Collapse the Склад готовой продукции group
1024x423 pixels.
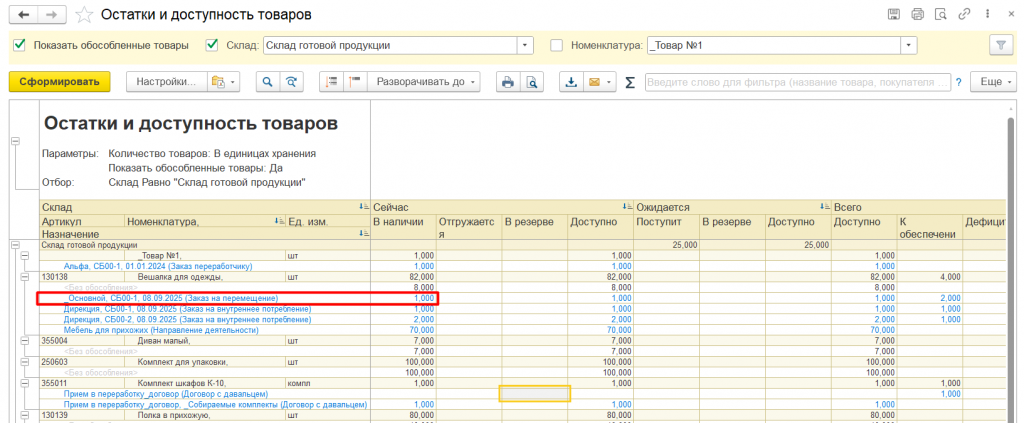pyautogui.click(x=16, y=245)
